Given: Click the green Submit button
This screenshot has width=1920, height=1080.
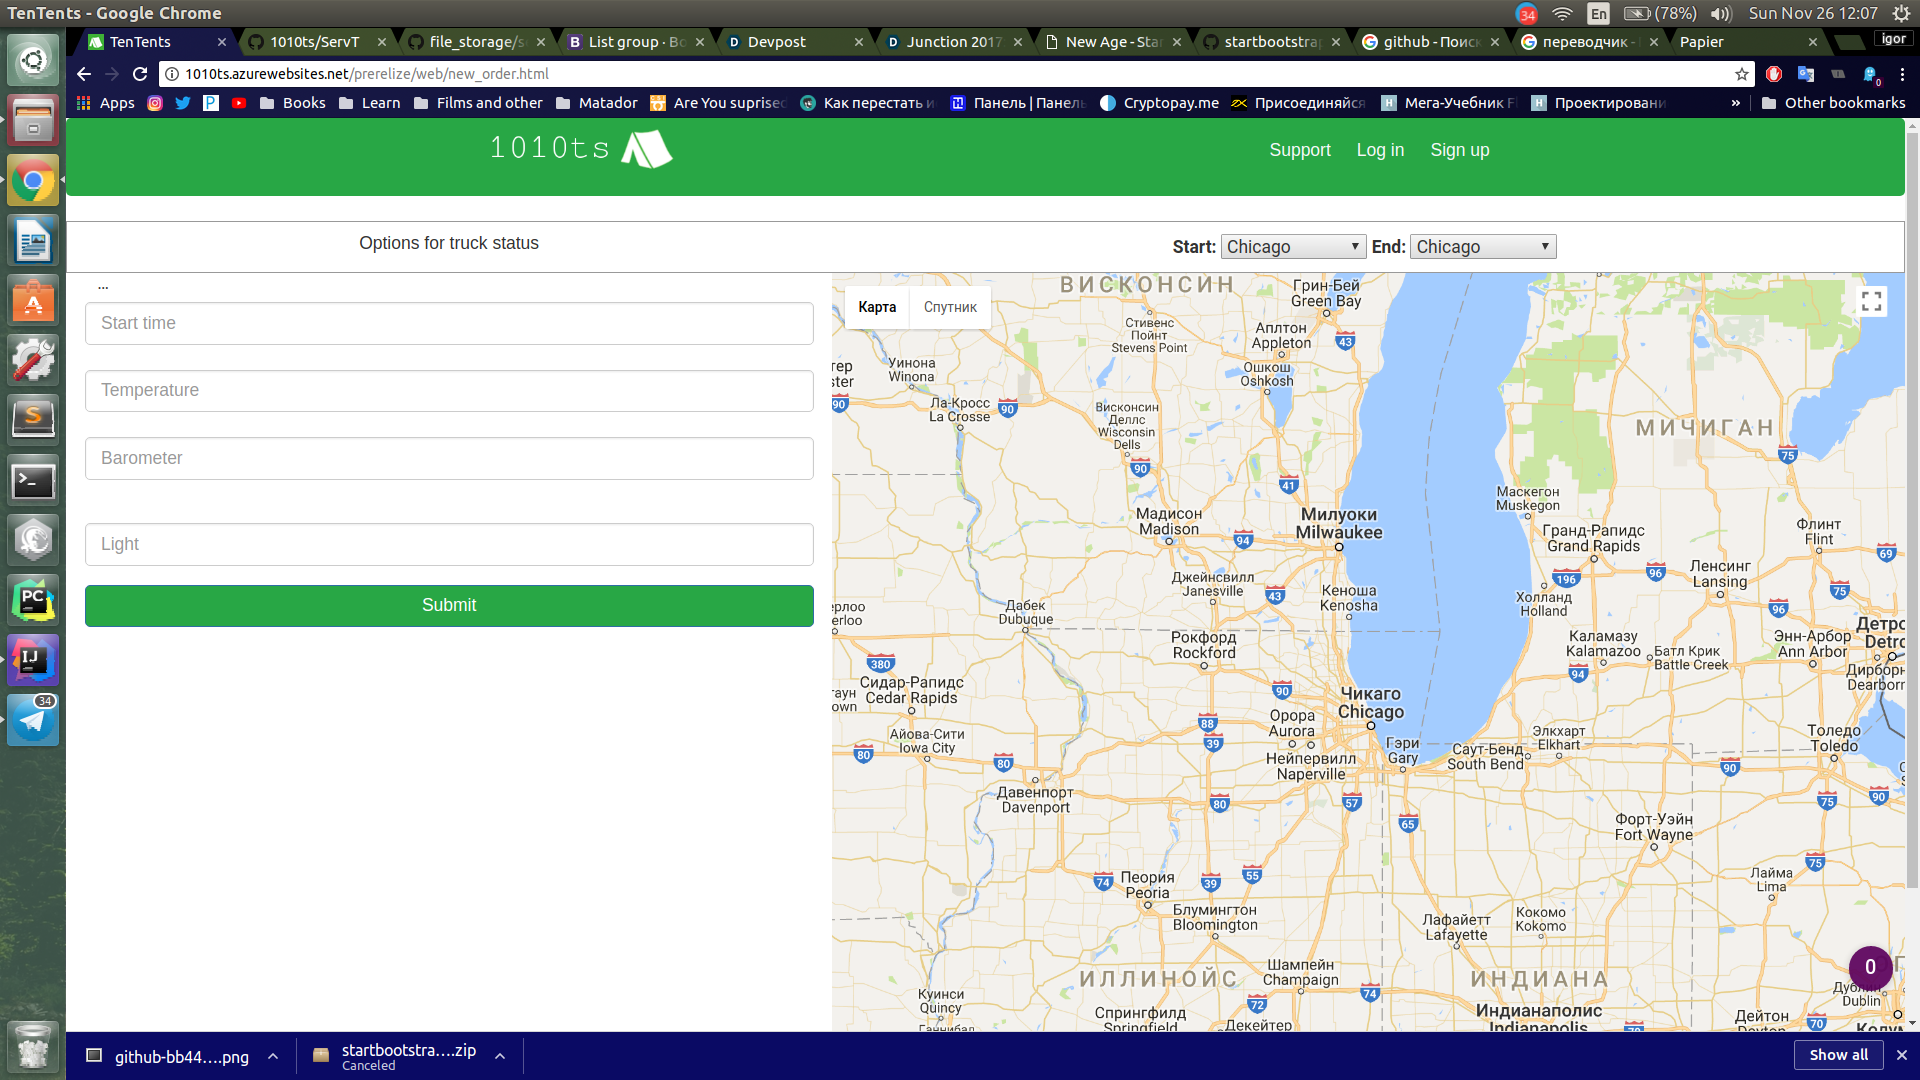Looking at the screenshot, I should [x=449, y=605].
